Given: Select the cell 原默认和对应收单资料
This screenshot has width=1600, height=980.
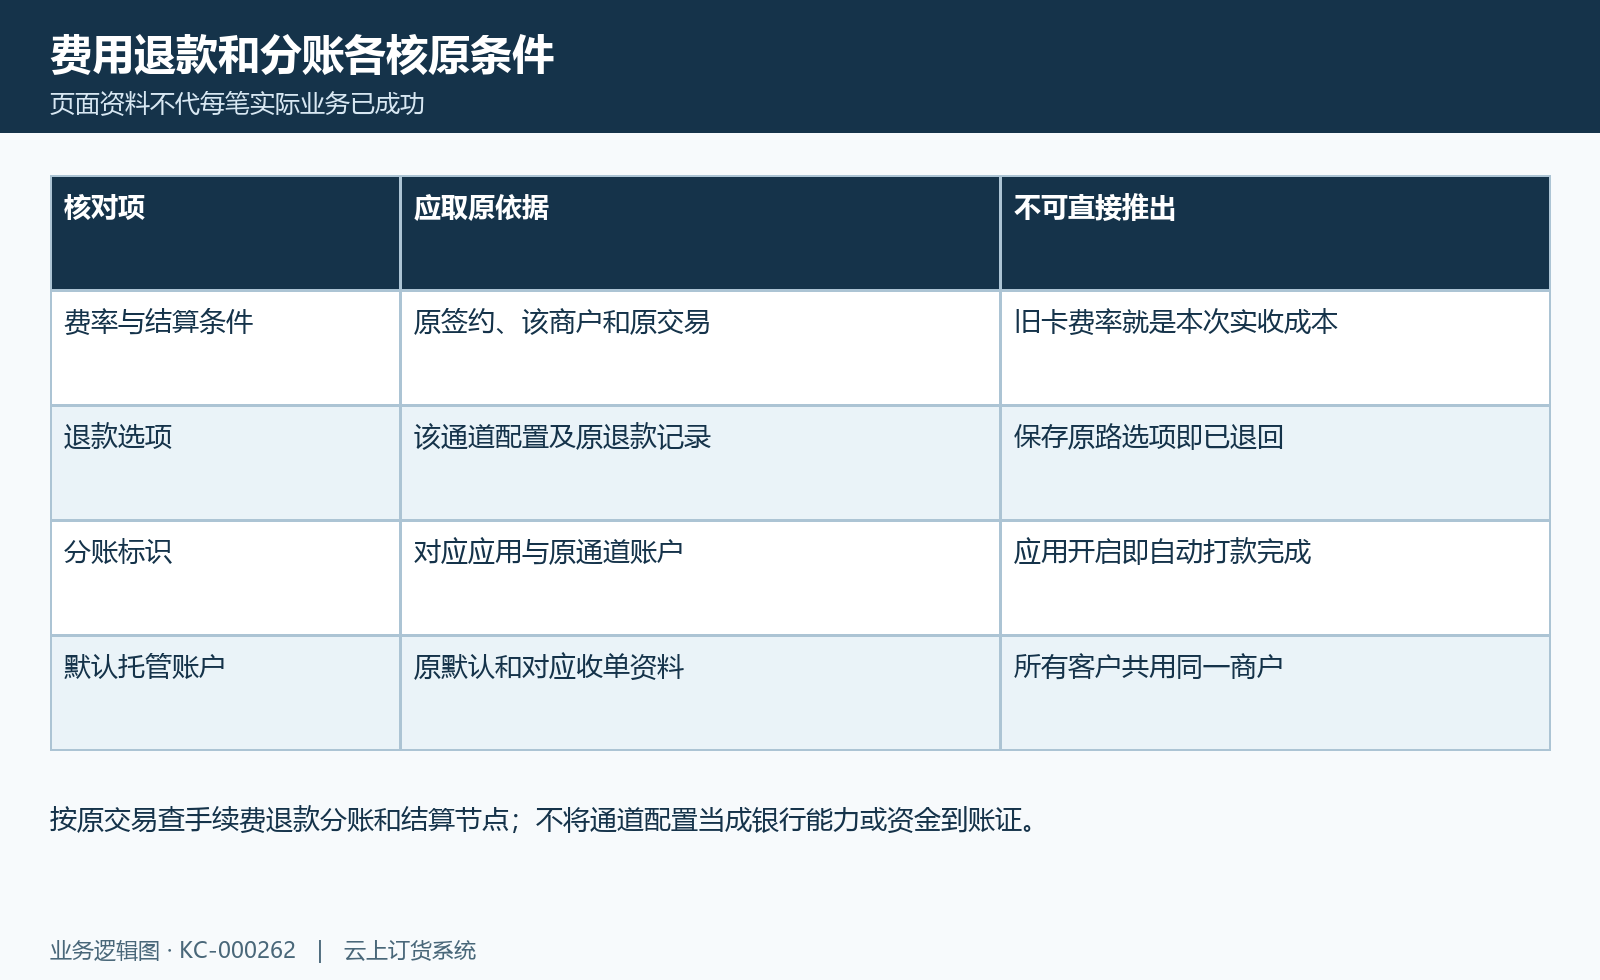Looking at the screenshot, I should tap(700, 693).
